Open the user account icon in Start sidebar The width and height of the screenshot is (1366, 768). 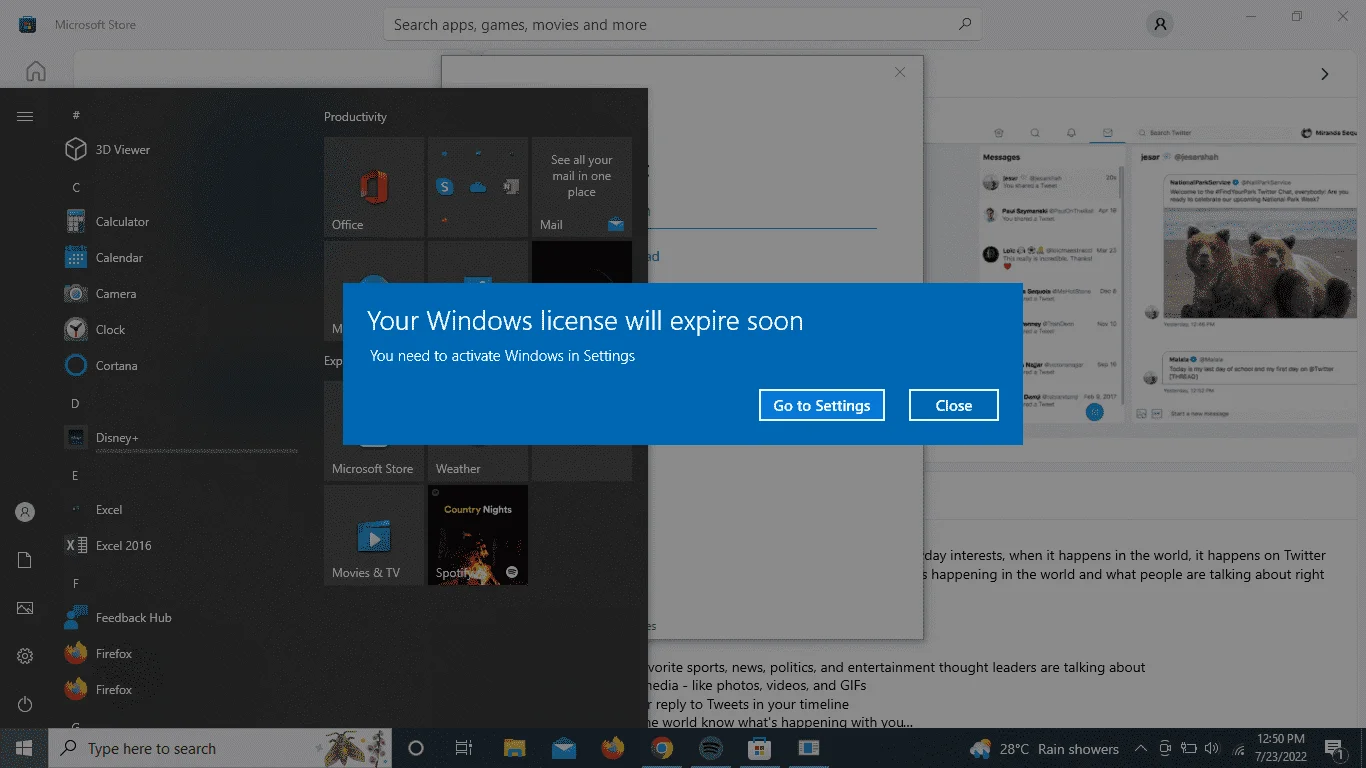coord(25,512)
